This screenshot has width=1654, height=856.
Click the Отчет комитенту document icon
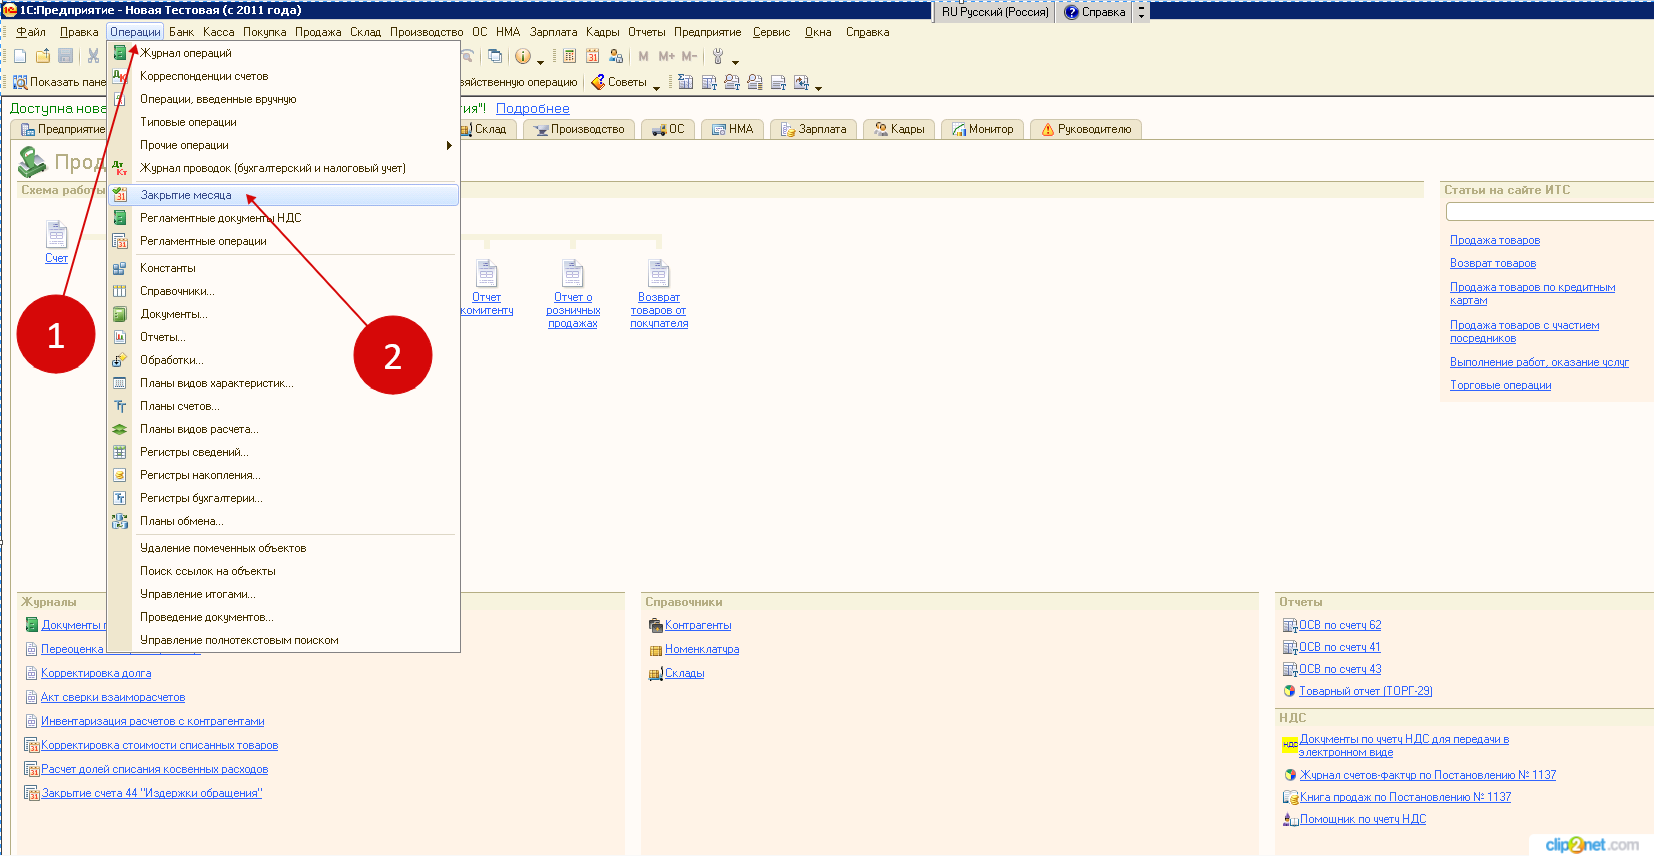click(x=487, y=273)
